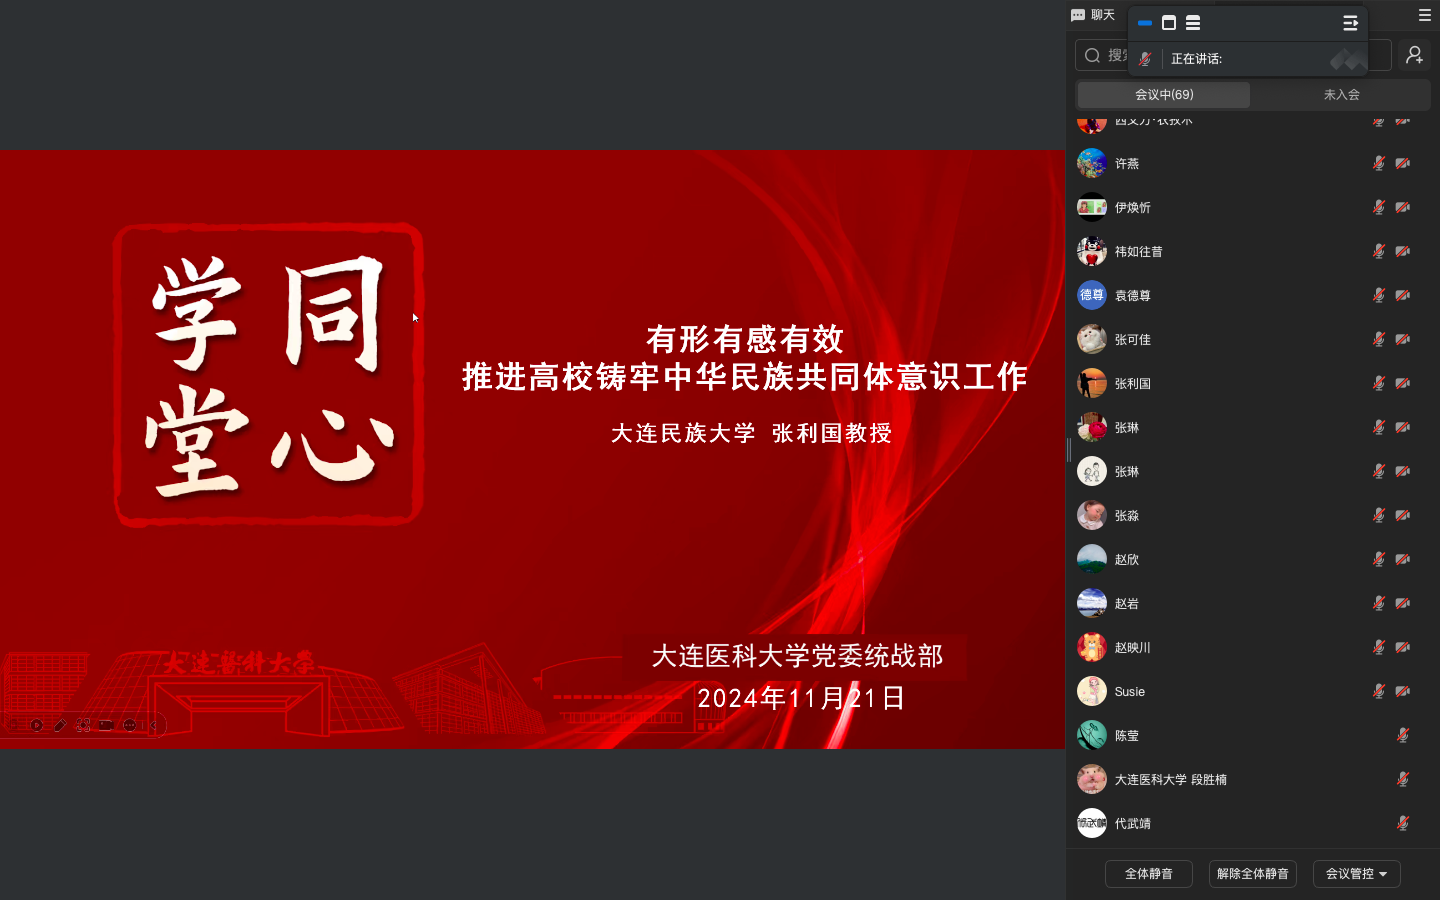Viewport: 1440px width, 900px height.
Task: Click 赵岩's camera-off icon
Action: tap(1403, 603)
